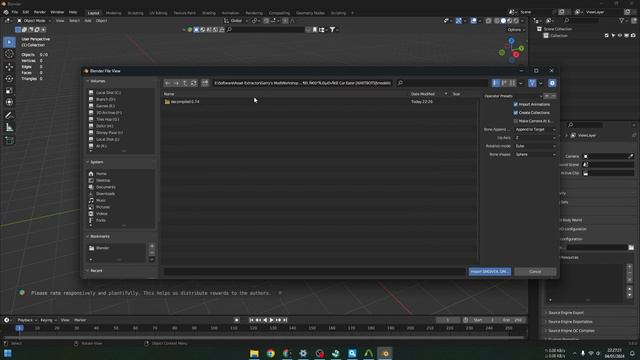
Task: Select the Annotate pencil tool
Action: tap(9, 116)
